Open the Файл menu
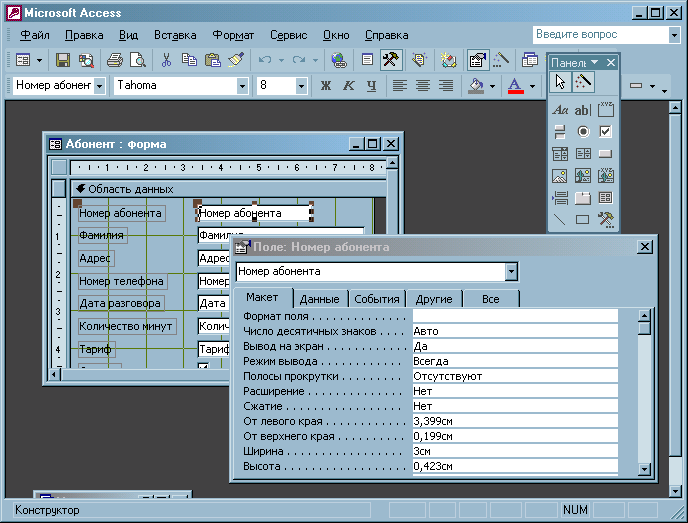Viewport: 688px width, 523px height. click(x=34, y=35)
